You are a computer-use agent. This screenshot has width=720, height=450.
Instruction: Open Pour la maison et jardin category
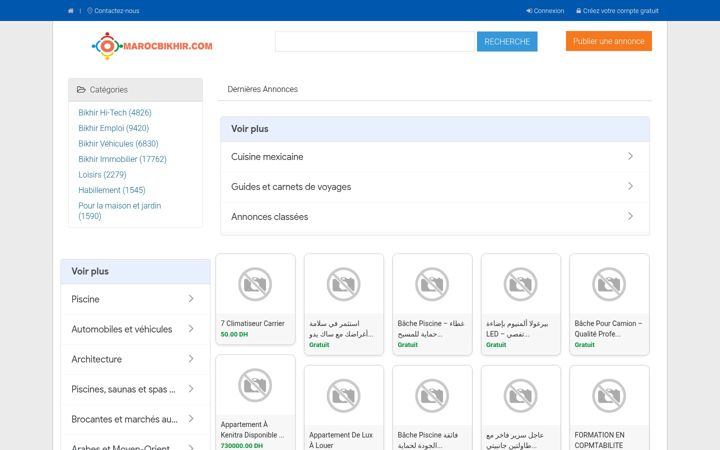click(x=119, y=211)
